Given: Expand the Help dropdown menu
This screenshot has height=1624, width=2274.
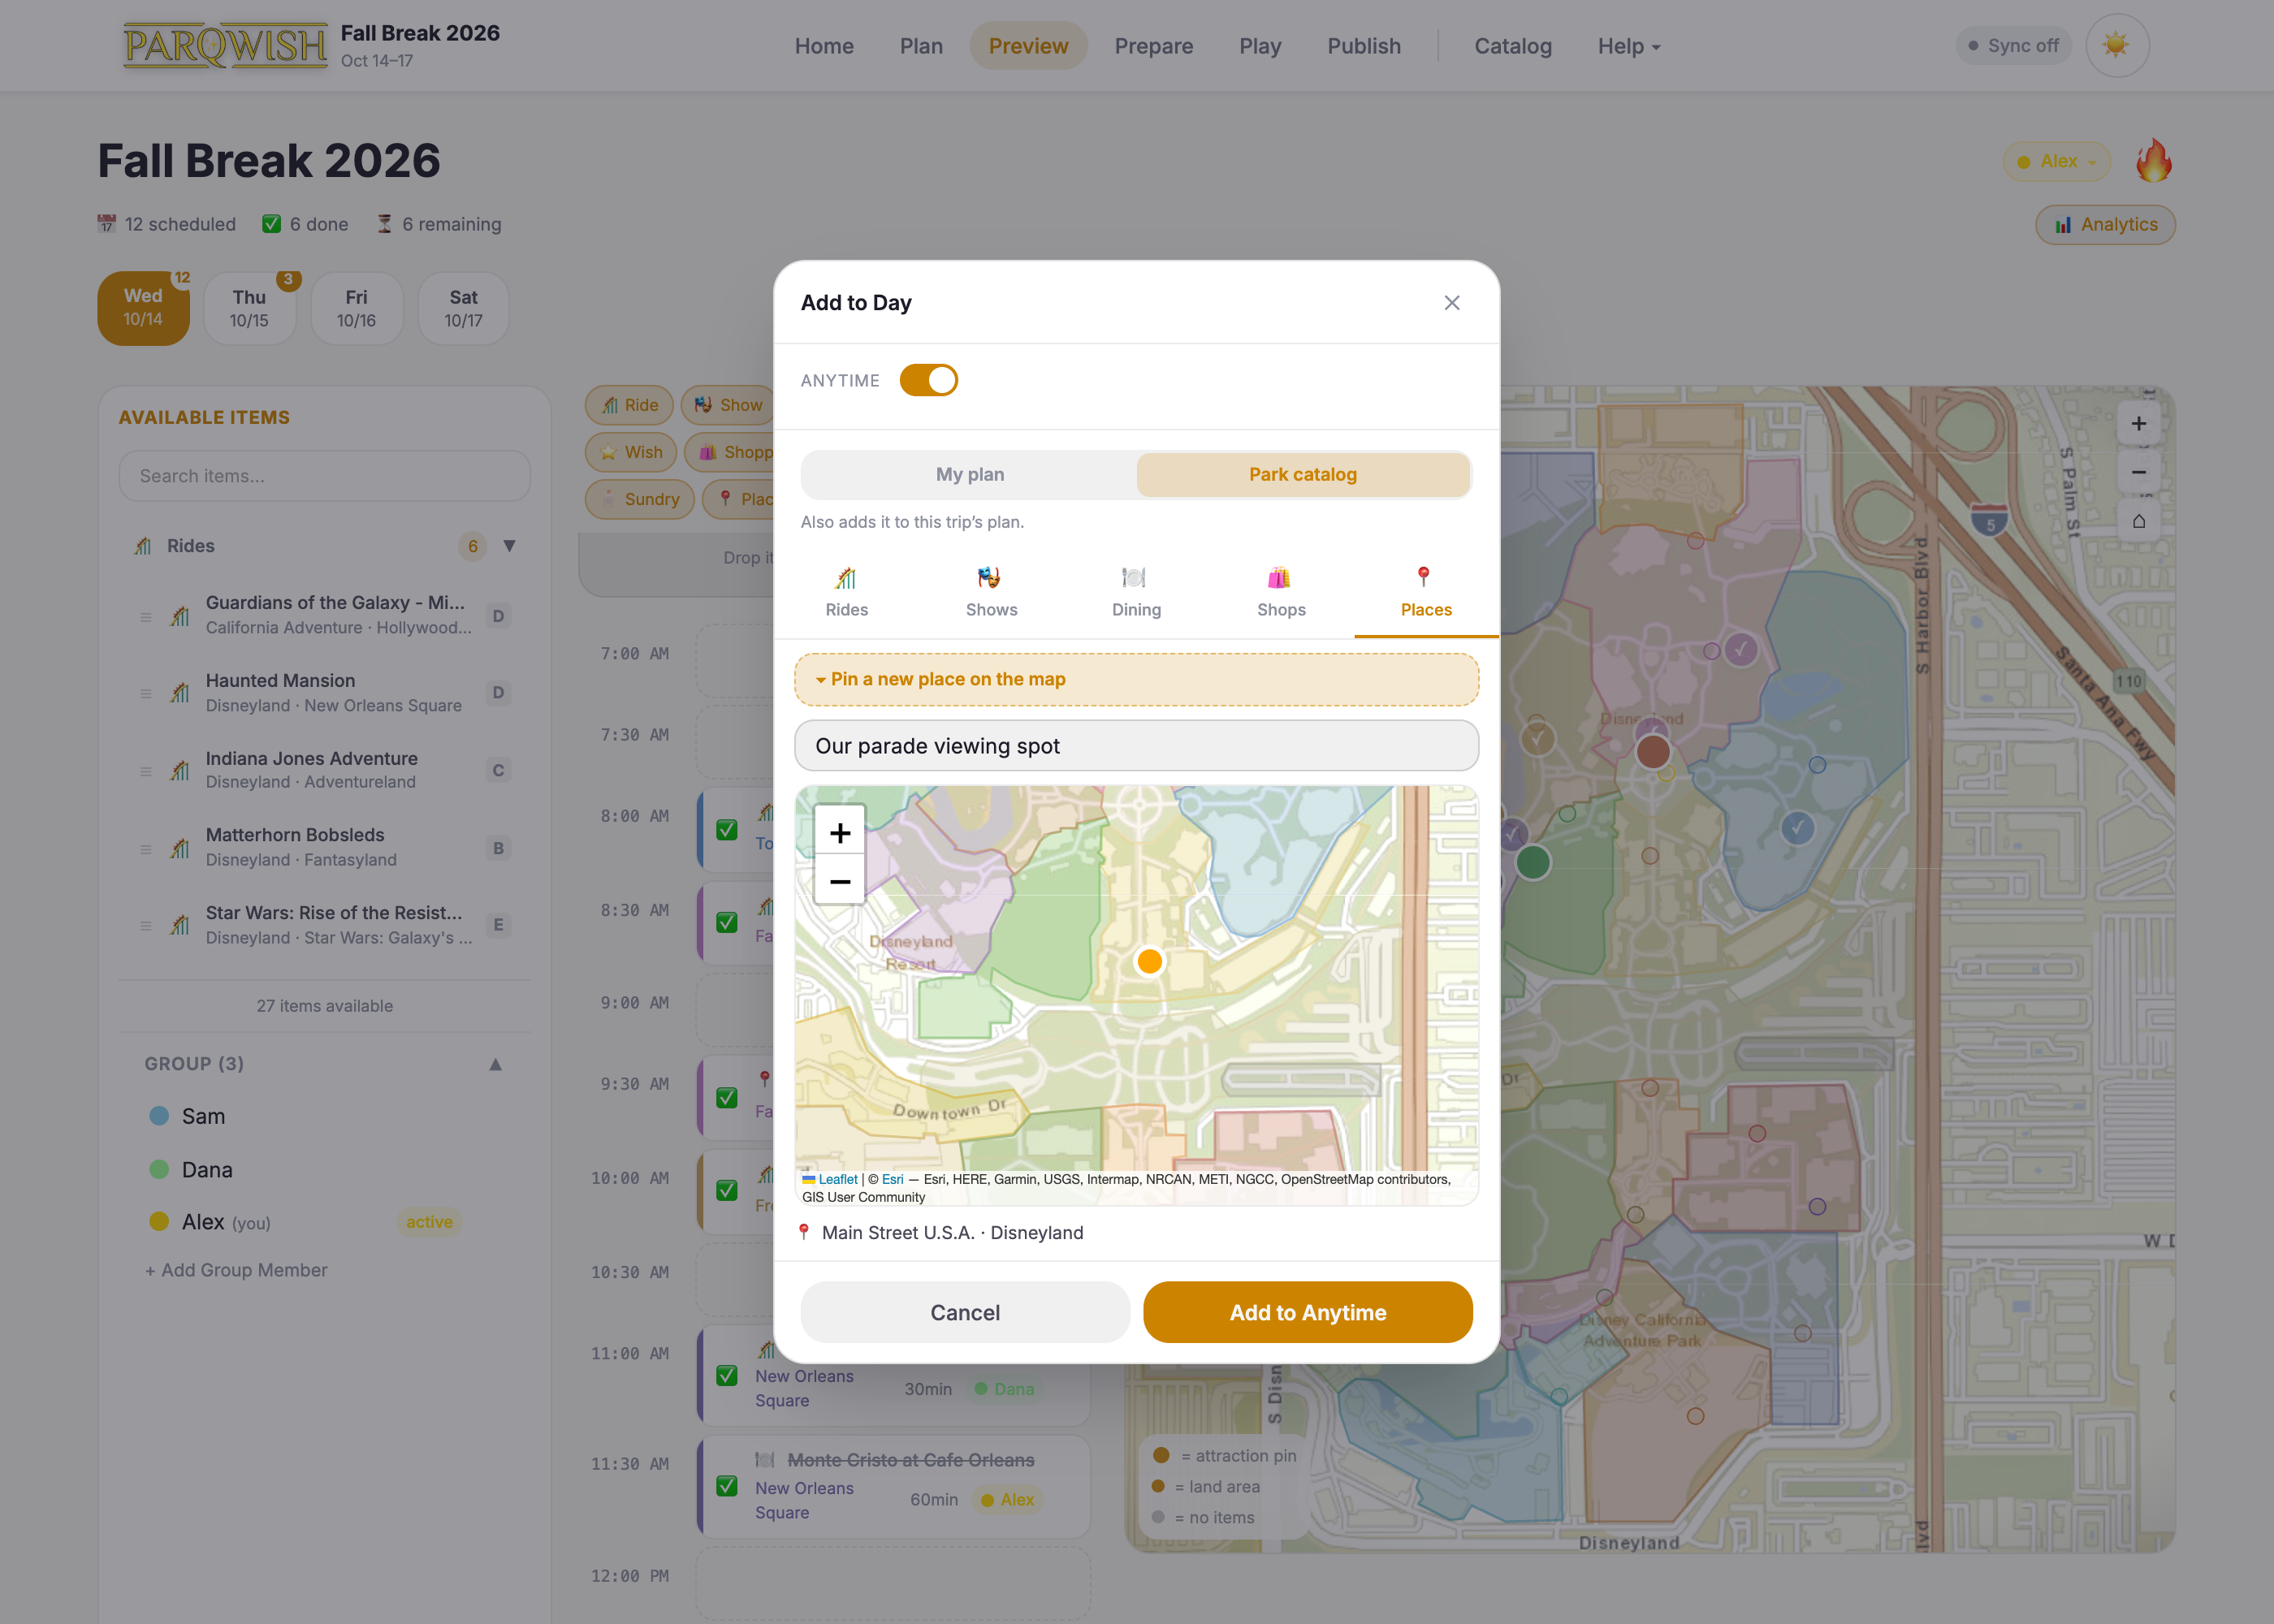Looking at the screenshot, I should point(1628,46).
